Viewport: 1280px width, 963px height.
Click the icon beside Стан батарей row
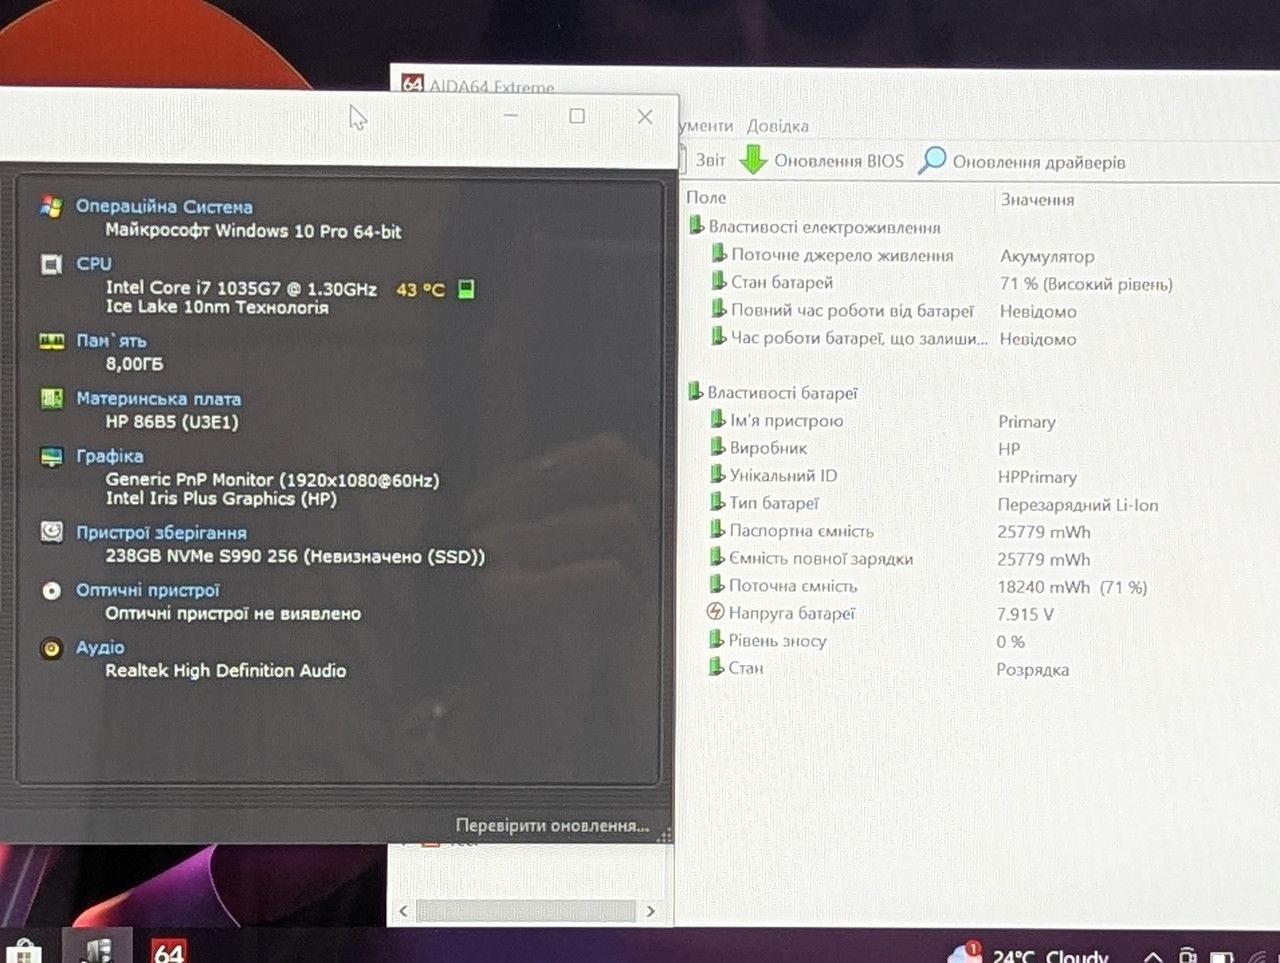pos(718,281)
